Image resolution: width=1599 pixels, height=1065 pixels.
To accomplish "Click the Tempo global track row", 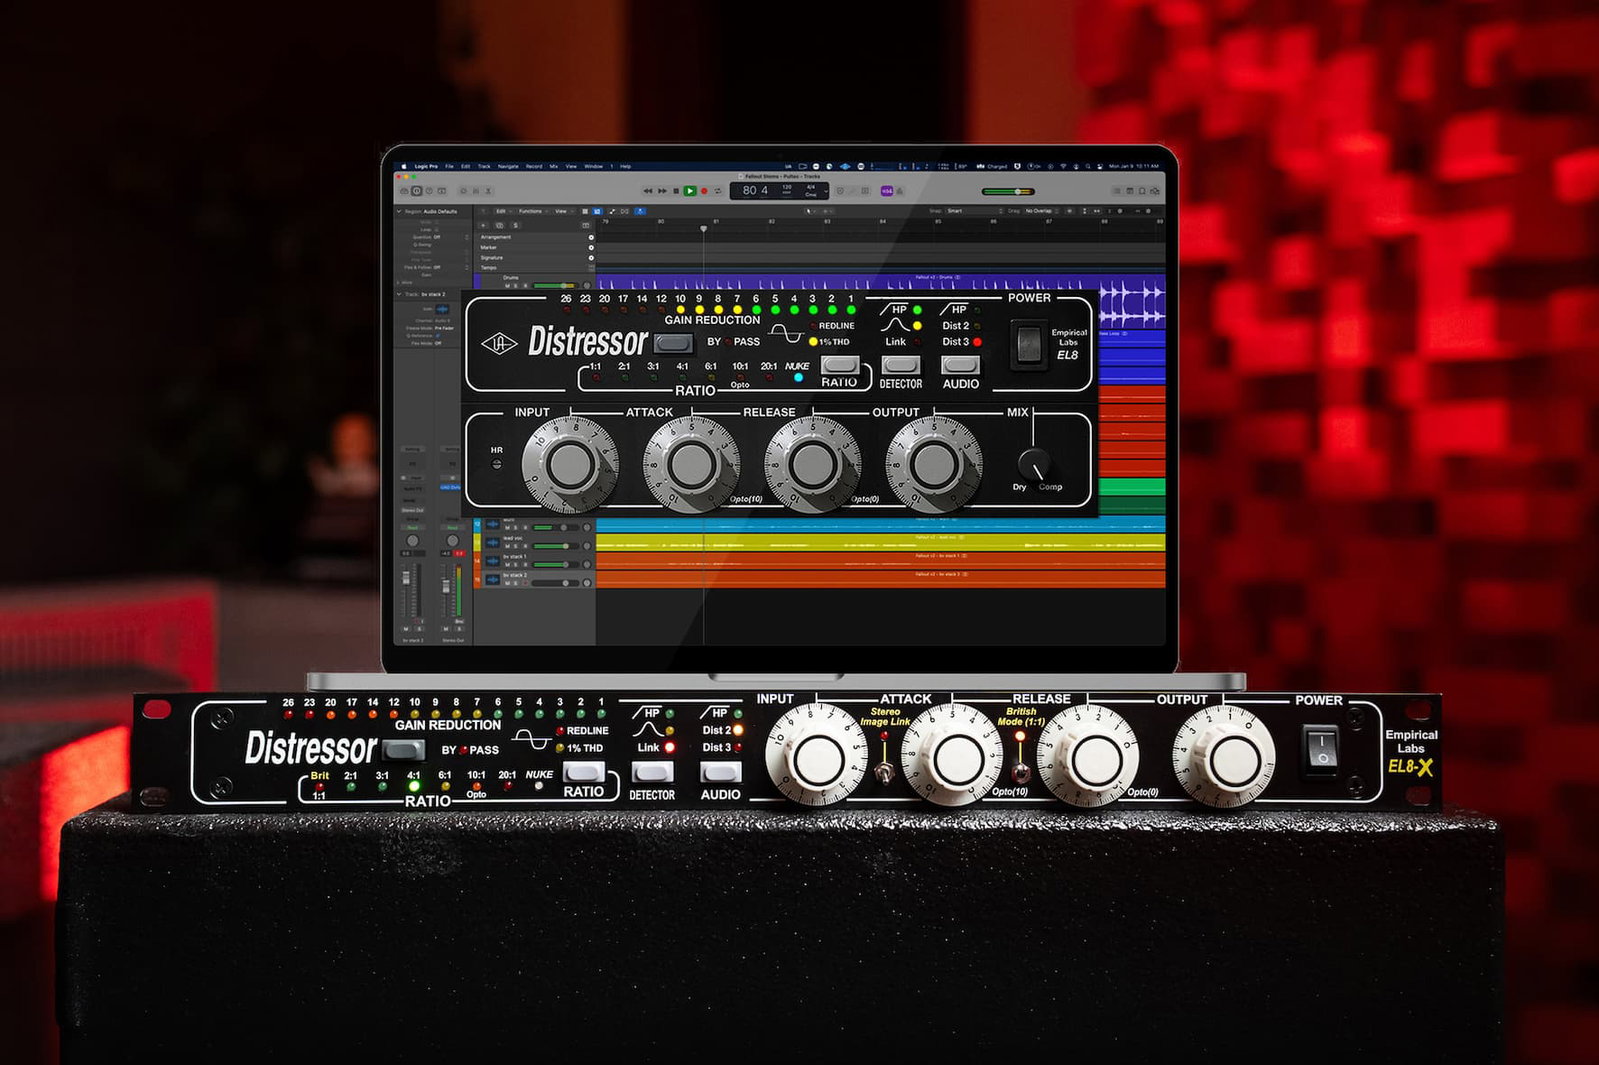I will tap(533, 268).
